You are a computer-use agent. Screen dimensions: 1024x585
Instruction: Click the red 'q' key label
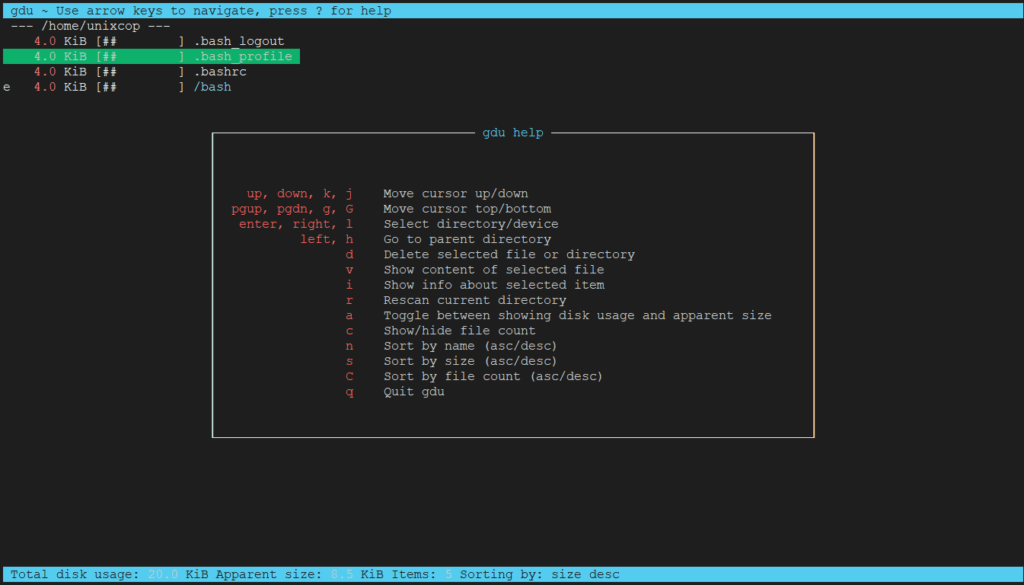(x=349, y=392)
